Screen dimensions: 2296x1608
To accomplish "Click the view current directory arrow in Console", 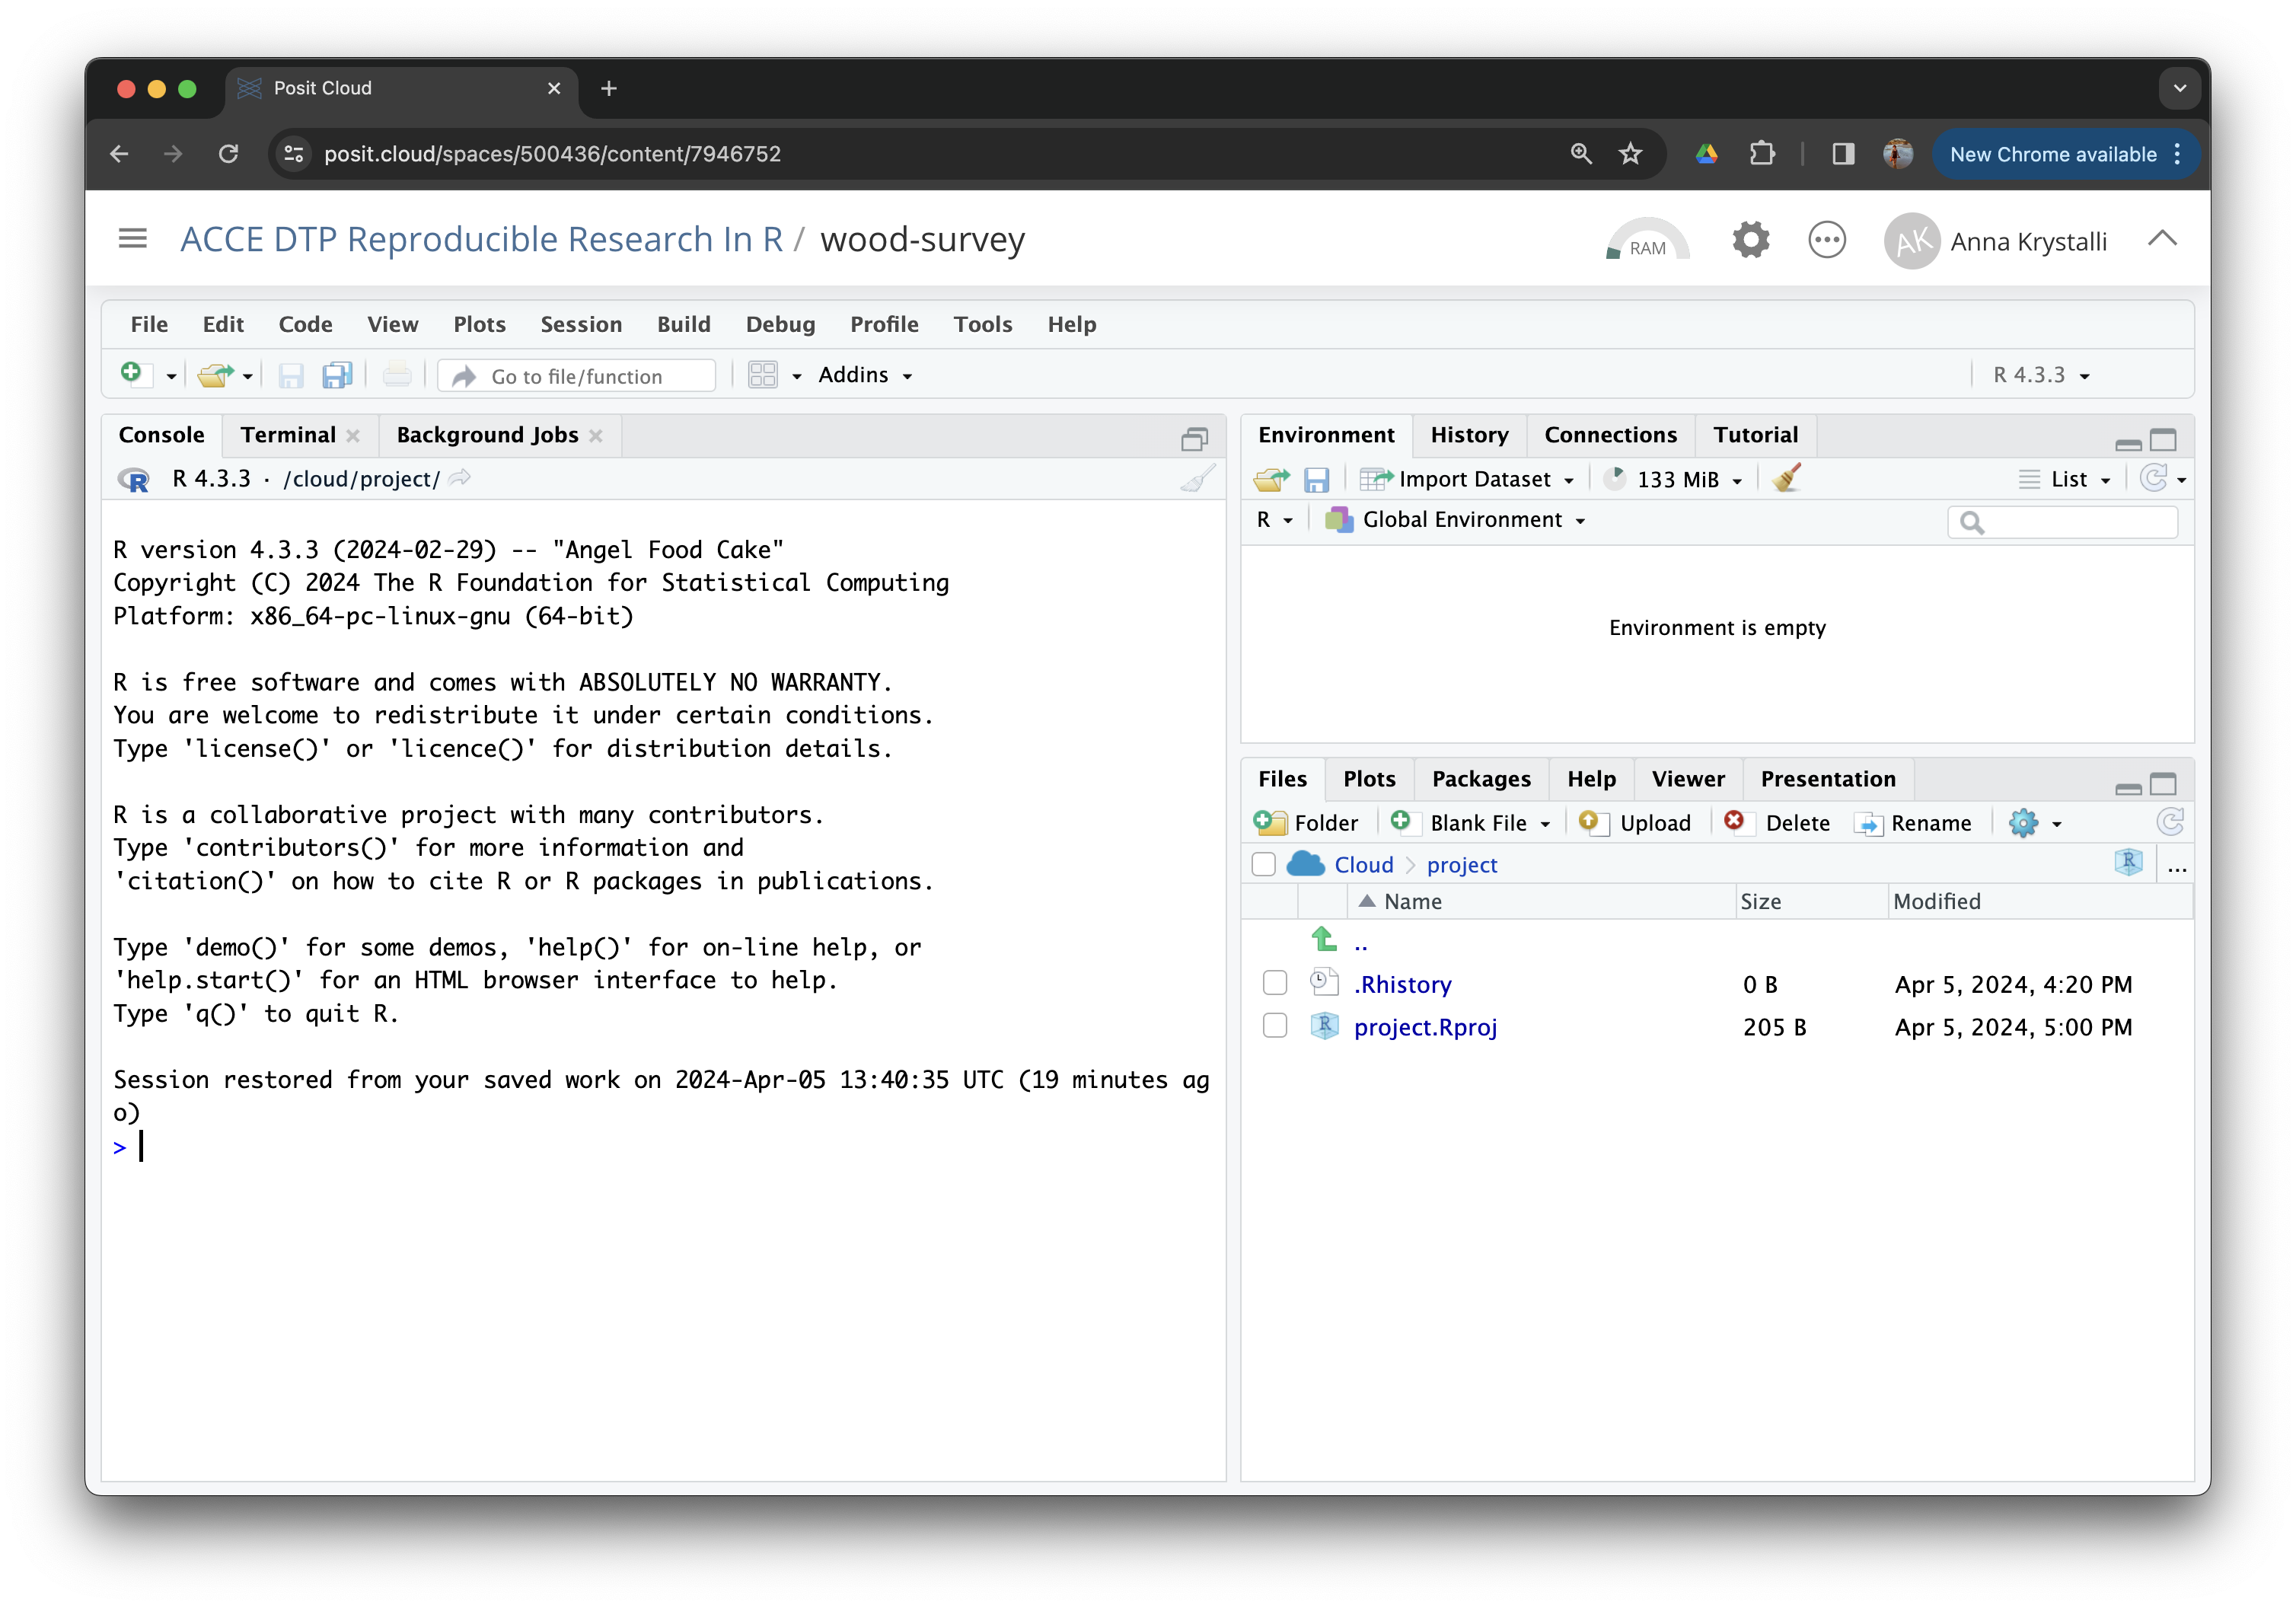I will point(460,478).
